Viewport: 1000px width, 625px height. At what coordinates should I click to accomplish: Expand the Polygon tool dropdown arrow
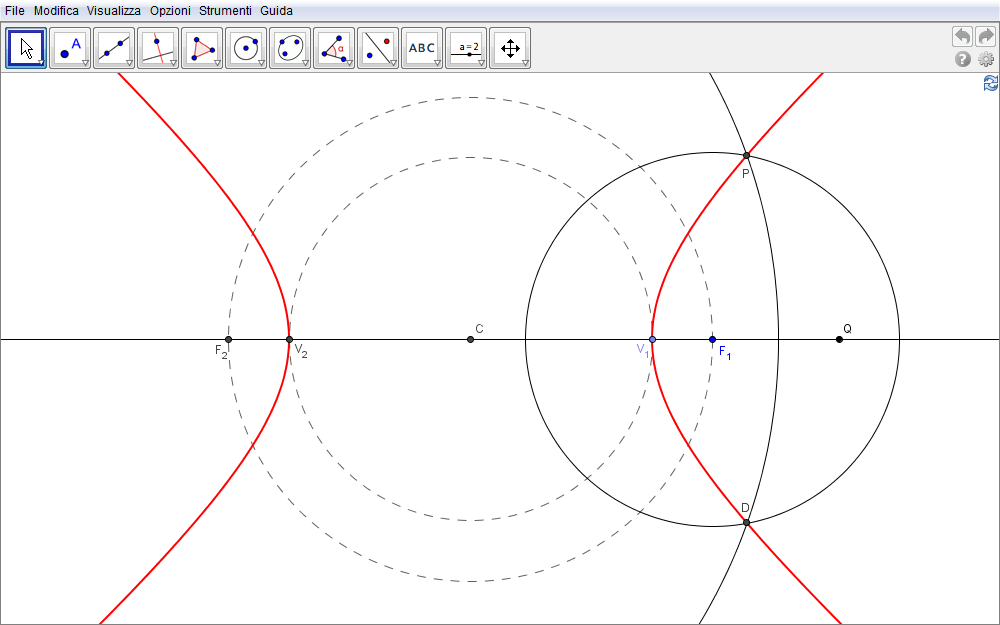(217, 63)
